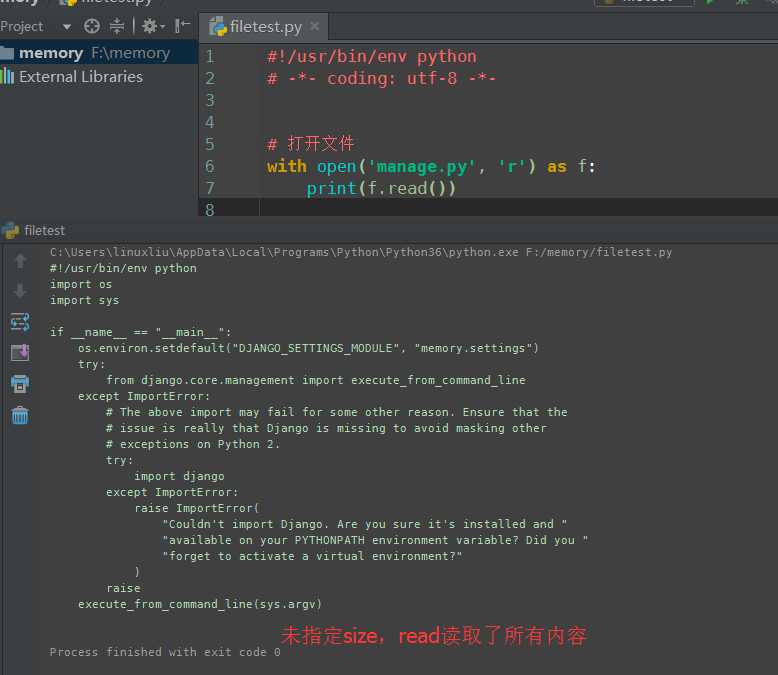Click the up arrow in run console
This screenshot has width=778, height=675.
coord(20,260)
